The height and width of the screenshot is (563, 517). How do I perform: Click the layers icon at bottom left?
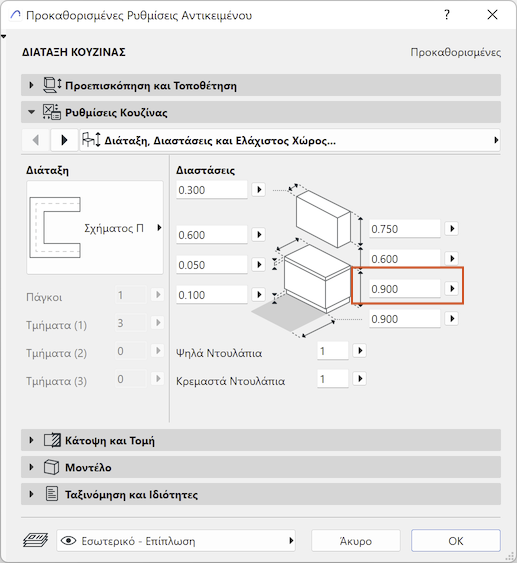36,540
